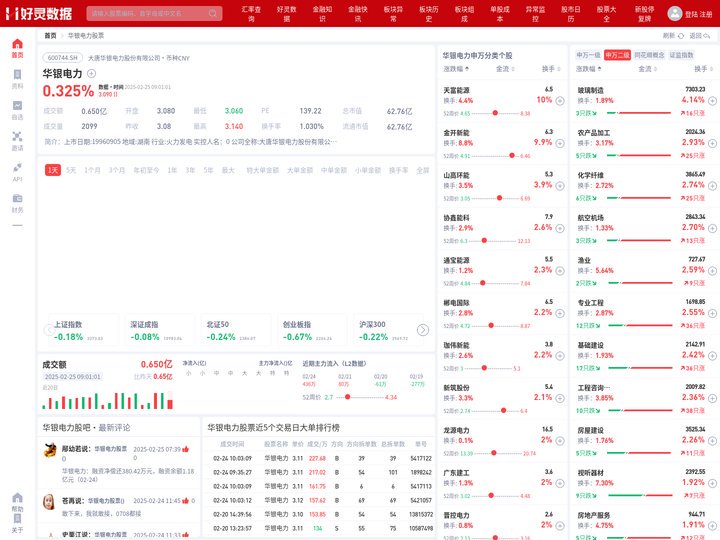The width and height of the screenshot is (720, 540).
Task: Toggle the 中单金额 series
Action: pos(334,170)
